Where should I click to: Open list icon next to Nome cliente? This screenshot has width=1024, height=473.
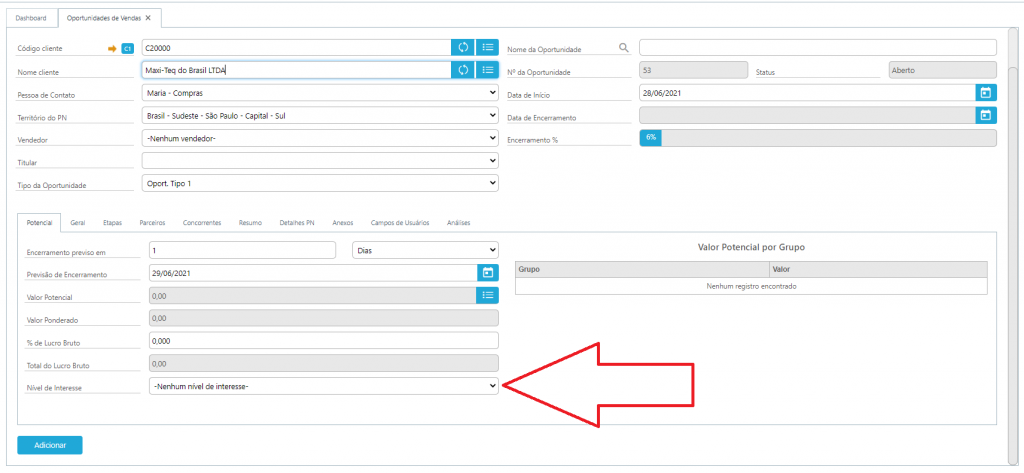(487, 70)
